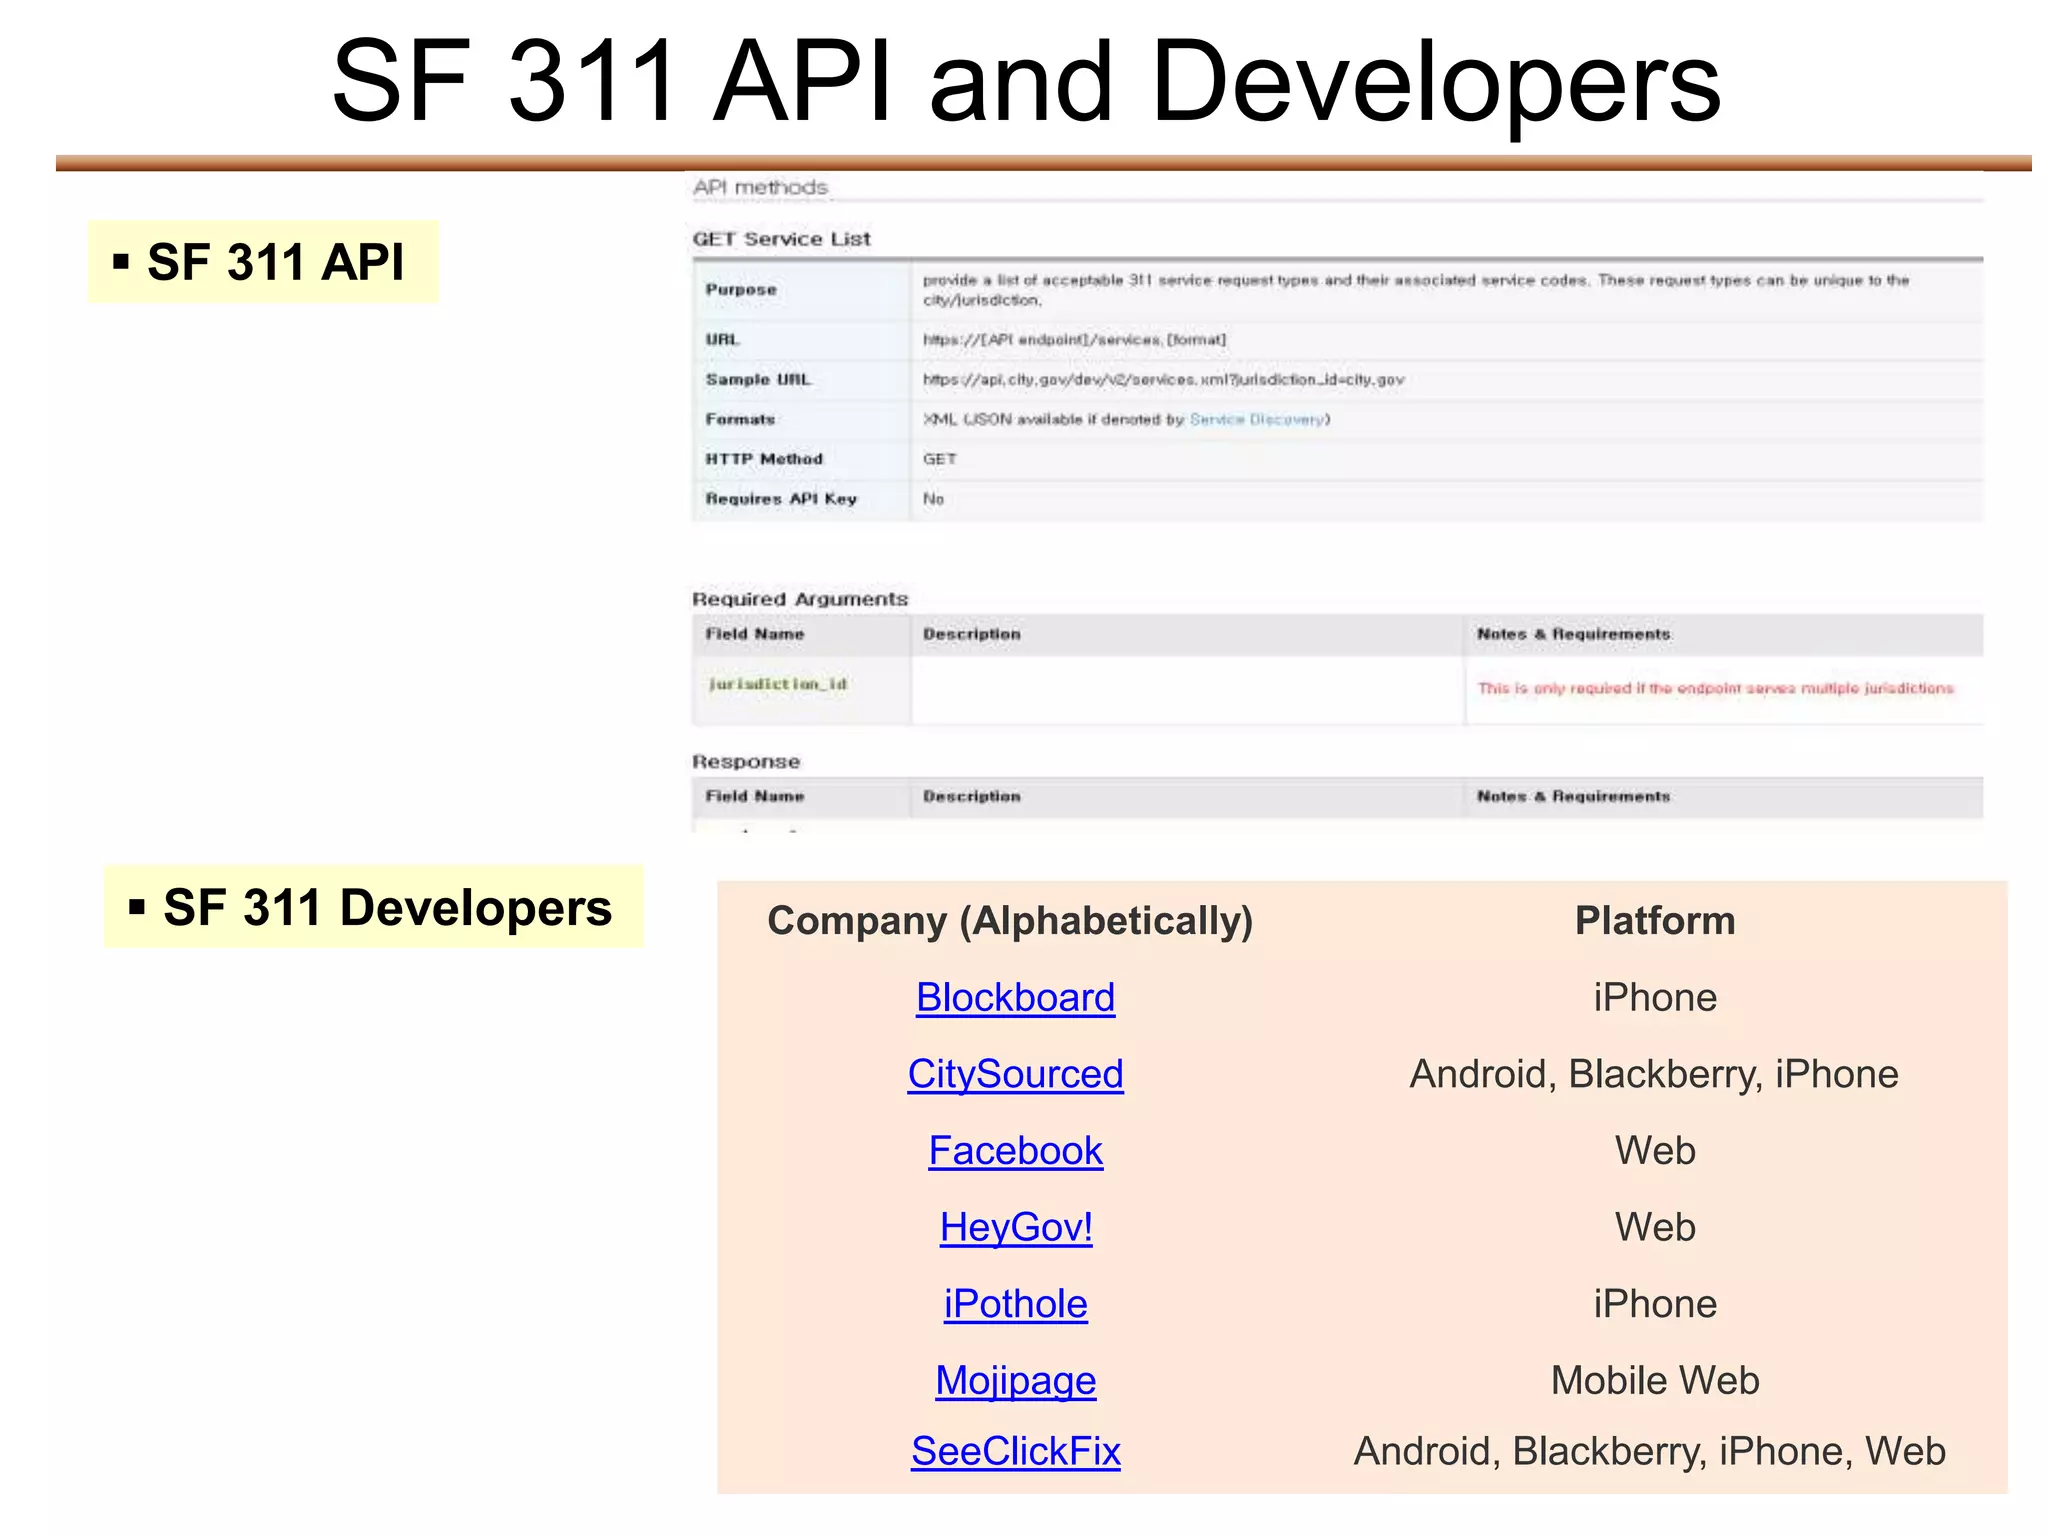This screenshot has height=1536, width=2048.
Task: Click the sample URL api.city.gov value
Action: 1163,379
